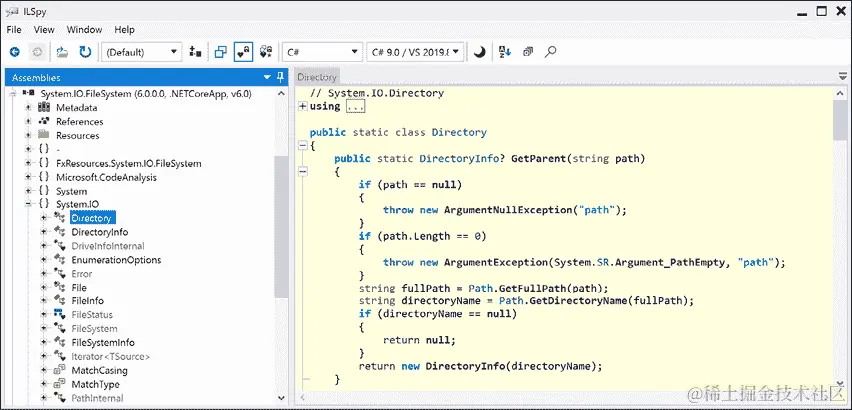Follow the Argument_PathEmpty link in code
852x410 pixels.
pos(671,262)
